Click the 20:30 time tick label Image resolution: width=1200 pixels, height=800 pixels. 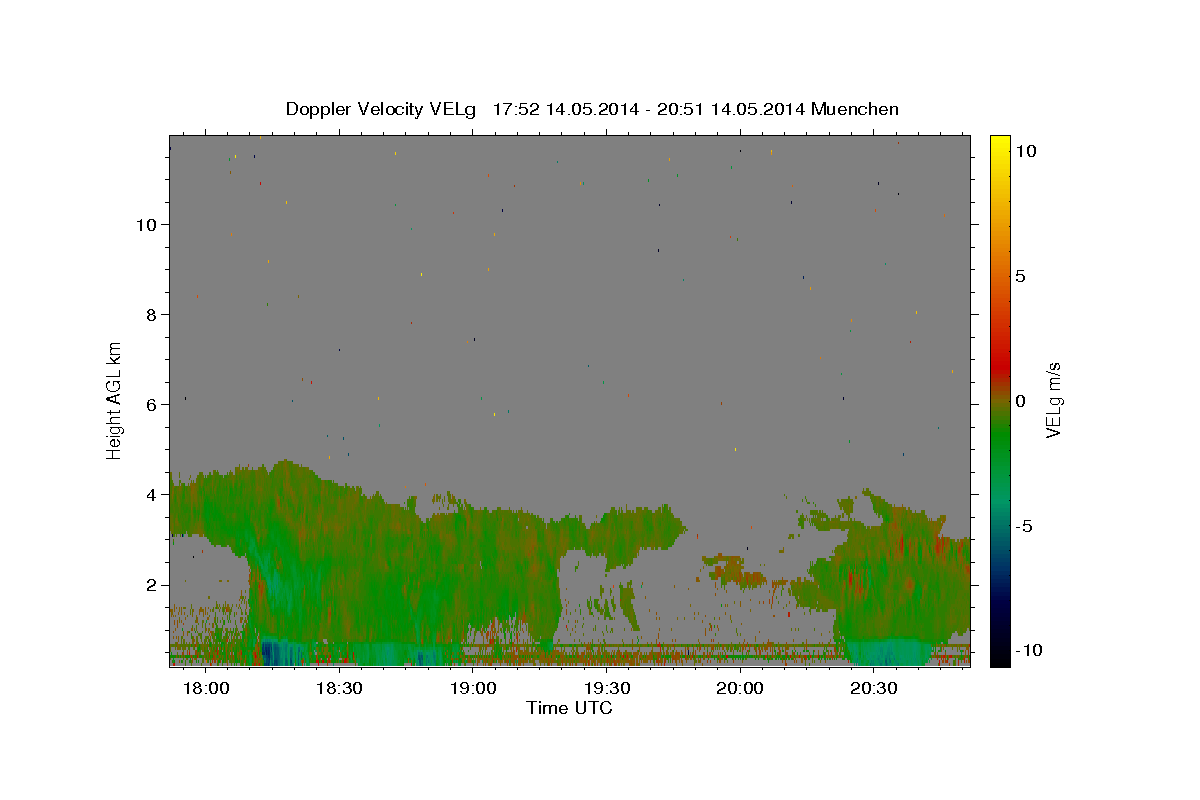tap(874, 689)
